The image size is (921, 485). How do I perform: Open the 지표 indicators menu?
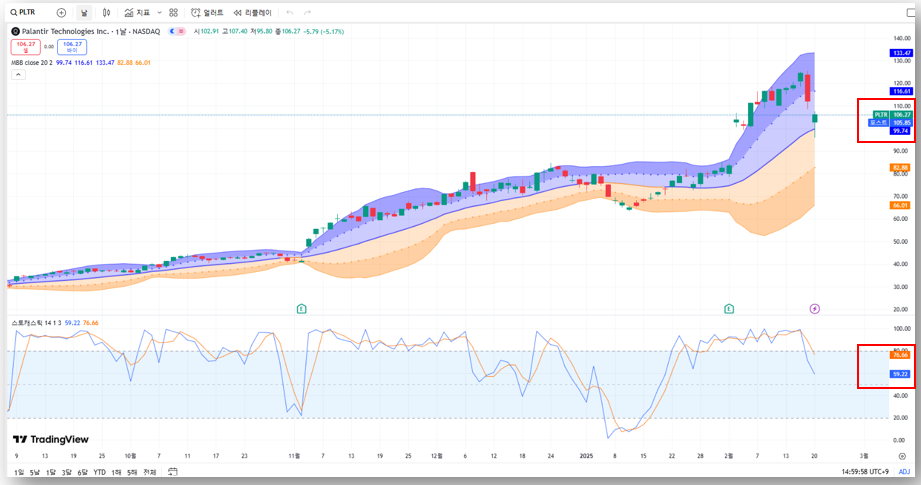pos(137,12)
